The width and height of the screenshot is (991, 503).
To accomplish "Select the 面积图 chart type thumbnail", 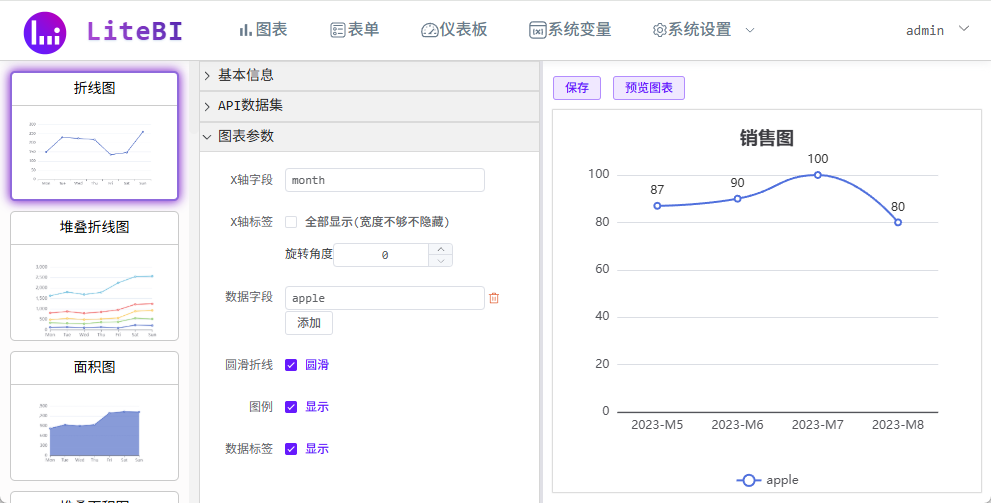I will (95, 416).
